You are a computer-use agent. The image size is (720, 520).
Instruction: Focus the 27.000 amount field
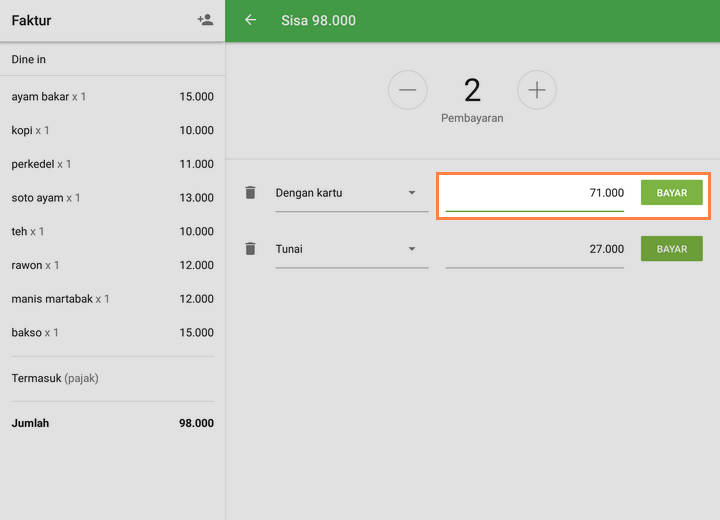534,249
